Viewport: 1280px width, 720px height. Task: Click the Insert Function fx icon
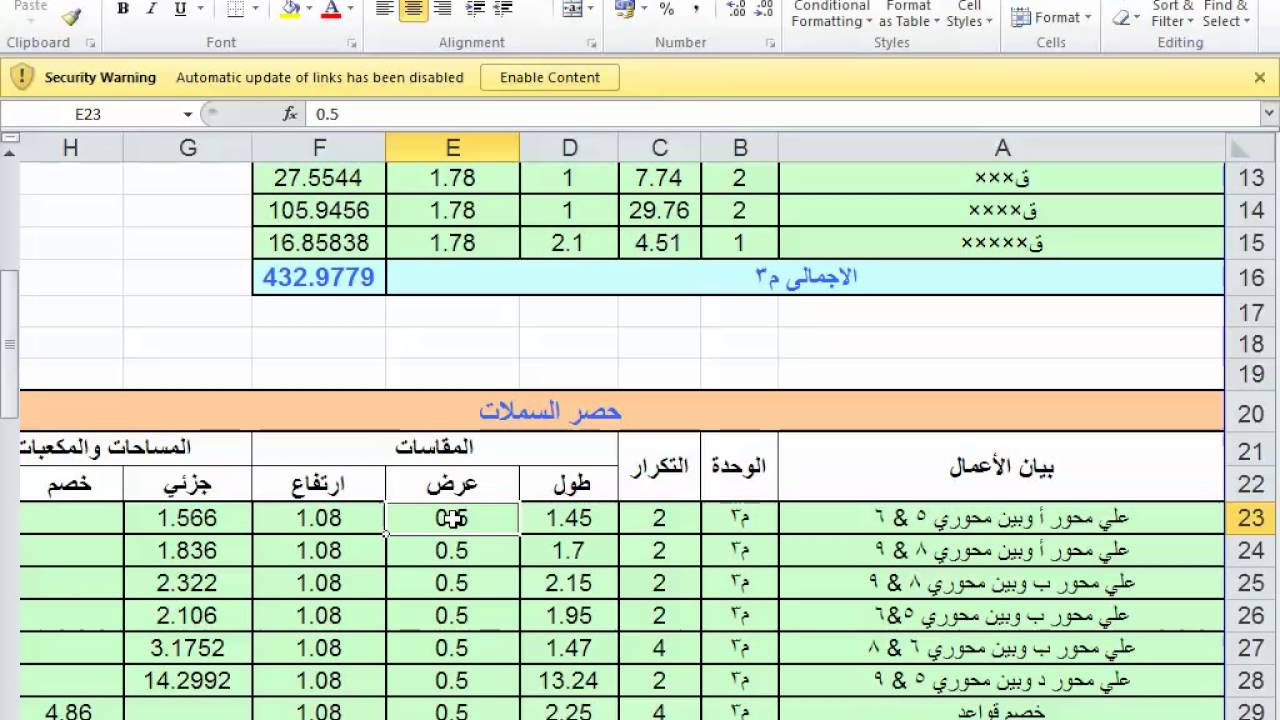pos(290,114)
